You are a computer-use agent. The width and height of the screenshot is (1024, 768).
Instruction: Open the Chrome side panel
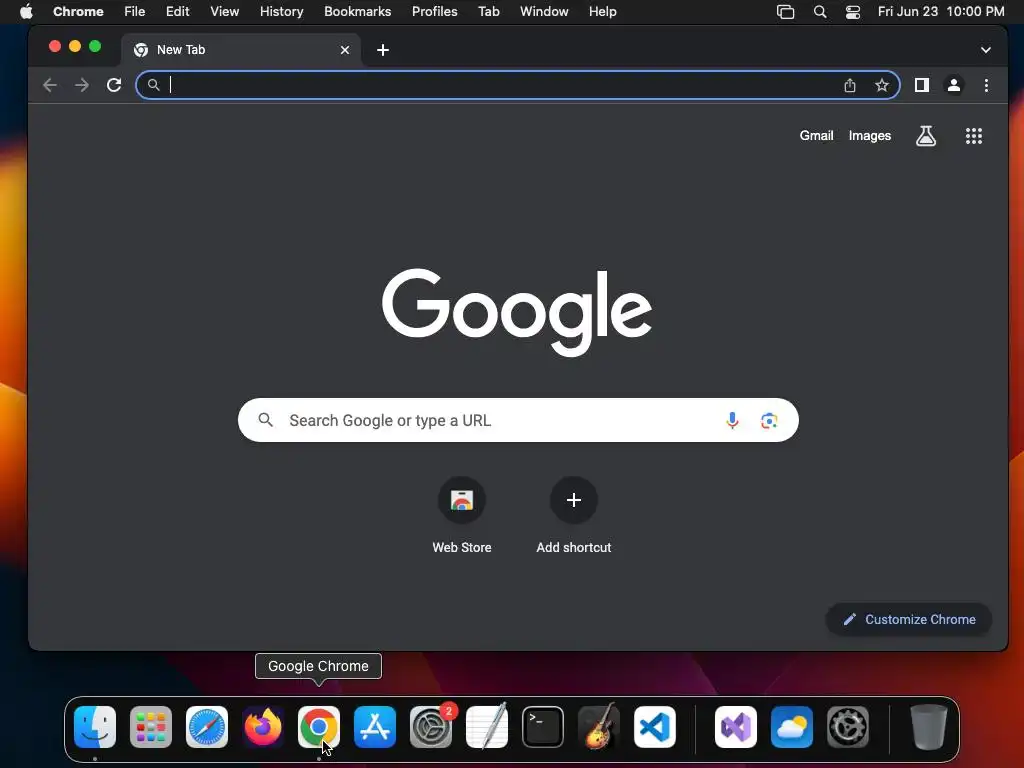coord(921,85)
